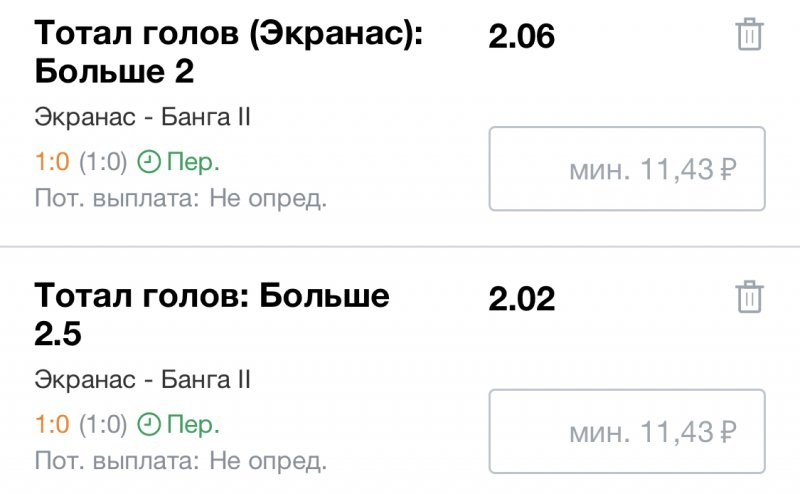Click gray (1:0) period score in the 2.02 bet
The height and width of the screenshot is (494, 800).
point(103,424)
